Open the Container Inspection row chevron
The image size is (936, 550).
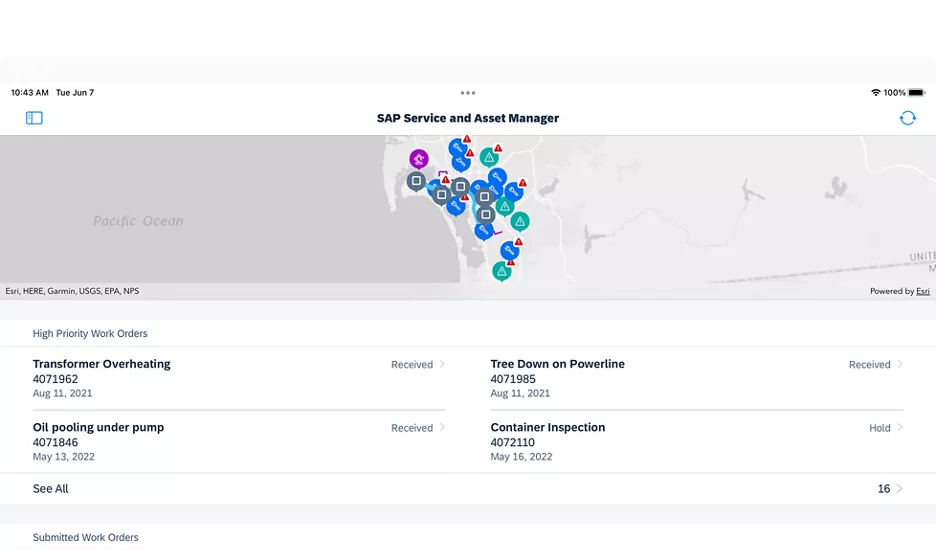(900, 427)
